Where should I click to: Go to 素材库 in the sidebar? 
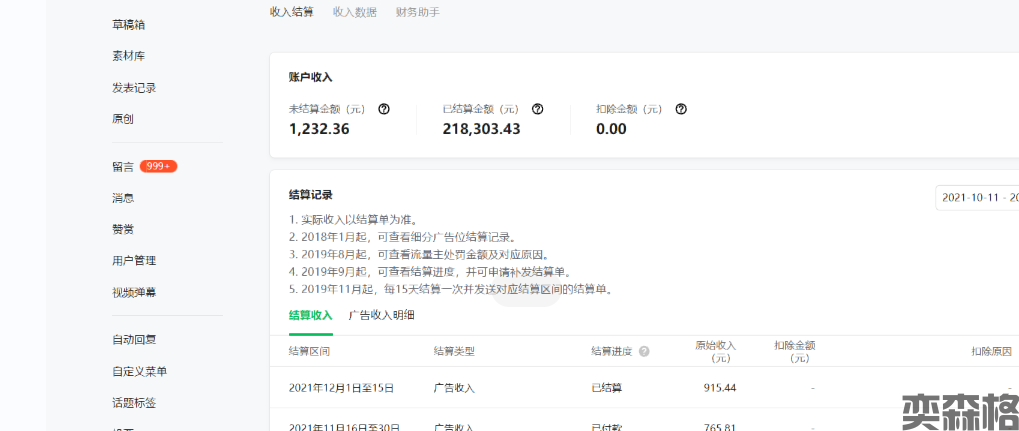pyautogui.click(x=128, y=56)
